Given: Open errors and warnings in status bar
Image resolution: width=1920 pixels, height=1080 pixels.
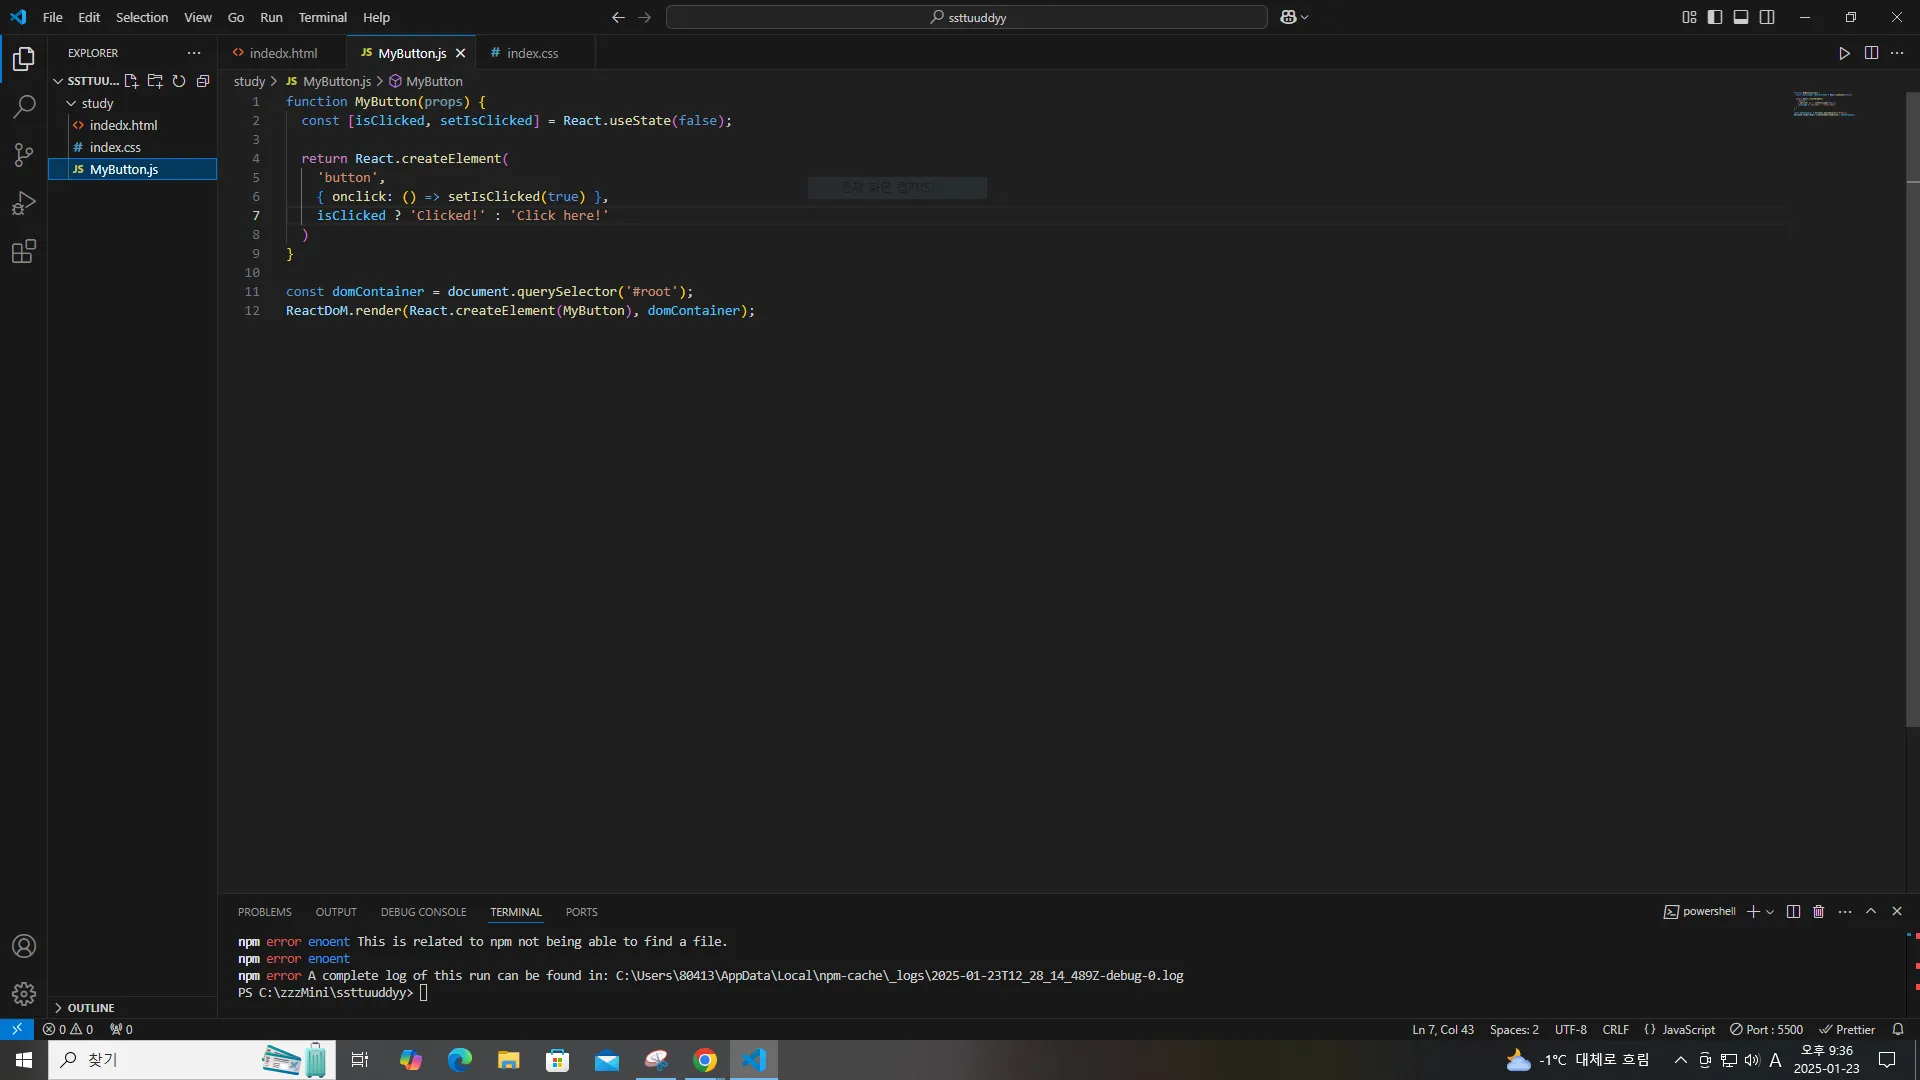Looking at the screenshot, I should pyautogui.click(x=68, y=1029).
